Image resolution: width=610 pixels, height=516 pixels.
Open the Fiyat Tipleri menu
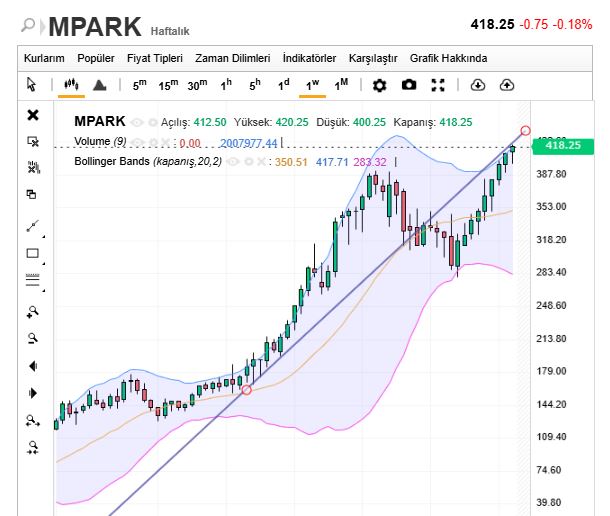coord(155,58)
